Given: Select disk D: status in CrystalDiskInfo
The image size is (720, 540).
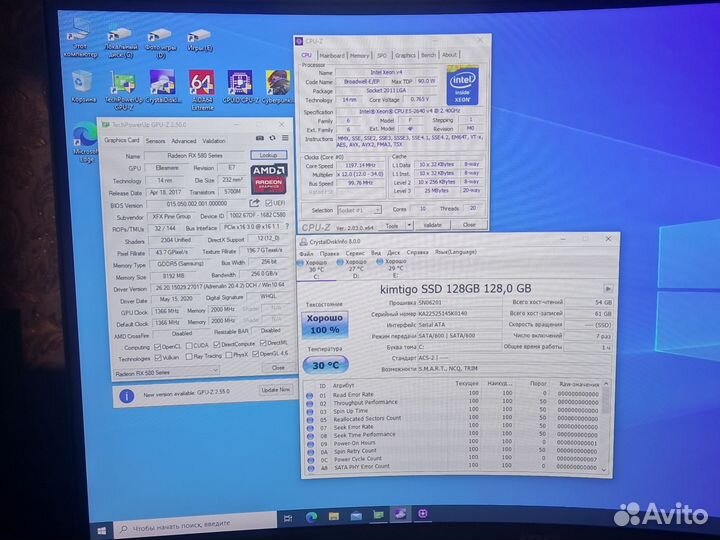Looking at the screenshot, I should click(x=353, y=268).
